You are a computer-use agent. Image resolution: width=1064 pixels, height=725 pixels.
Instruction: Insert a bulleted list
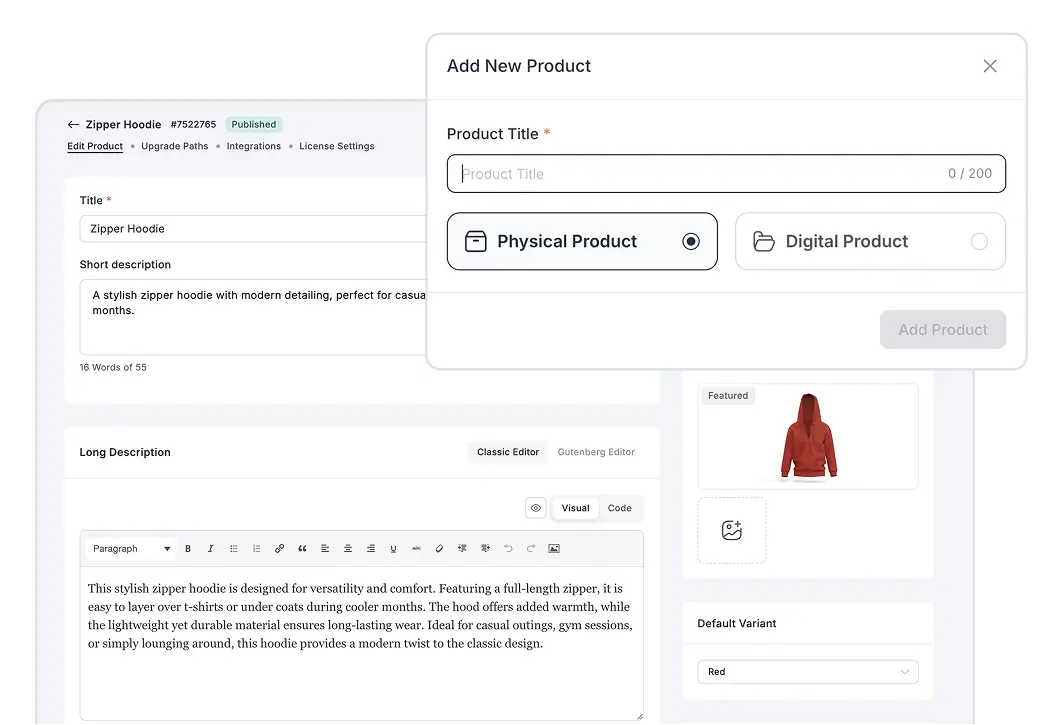[234, 548]
